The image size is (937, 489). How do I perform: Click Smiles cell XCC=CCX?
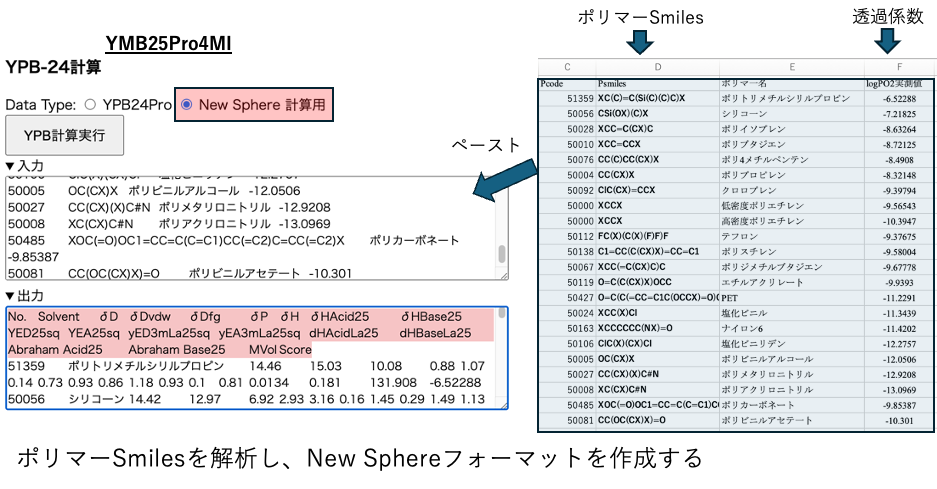658,144
